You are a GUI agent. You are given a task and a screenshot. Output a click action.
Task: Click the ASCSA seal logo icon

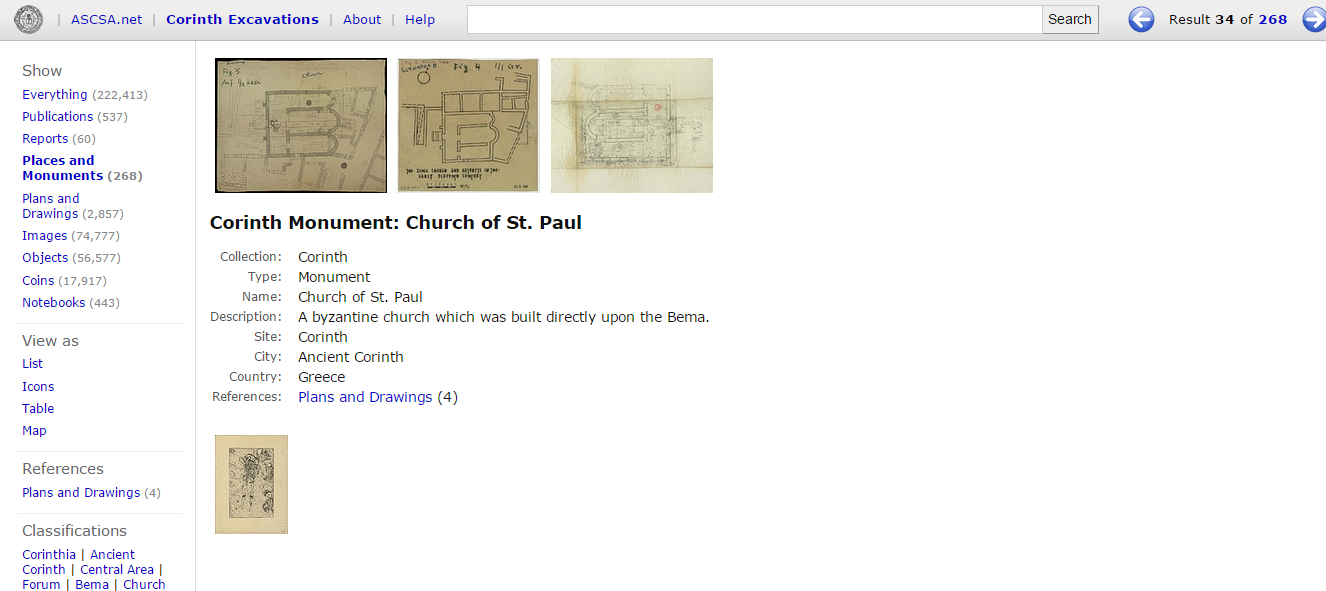28,19
